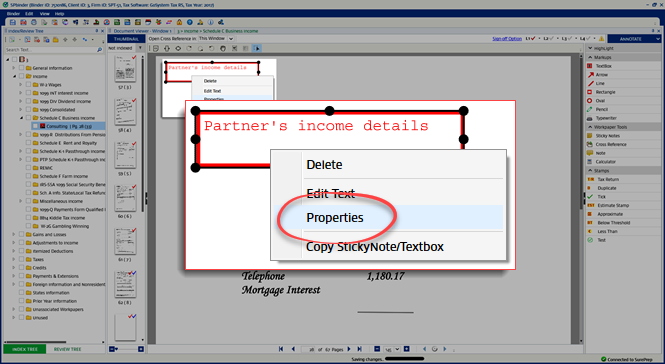Tick the 1099 DIV Dividend Income checkbox

point(28,101)
